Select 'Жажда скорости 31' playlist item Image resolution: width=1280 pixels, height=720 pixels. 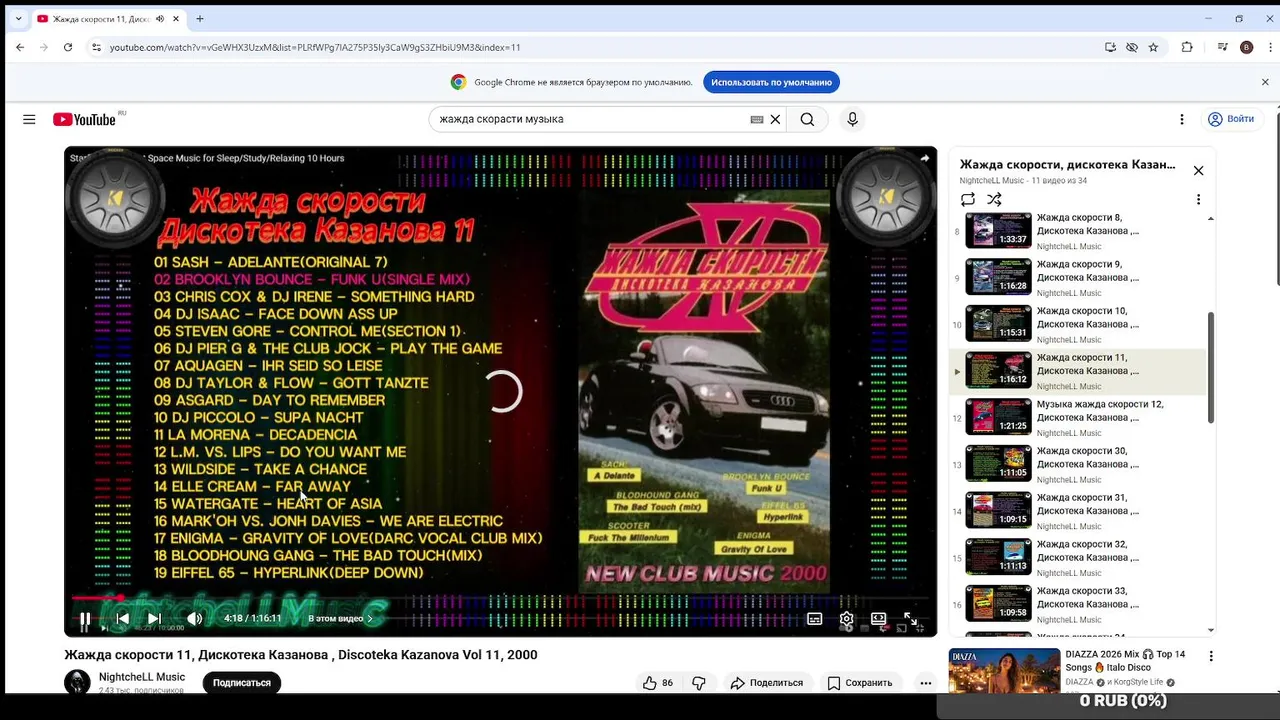tap(1077, 511)
